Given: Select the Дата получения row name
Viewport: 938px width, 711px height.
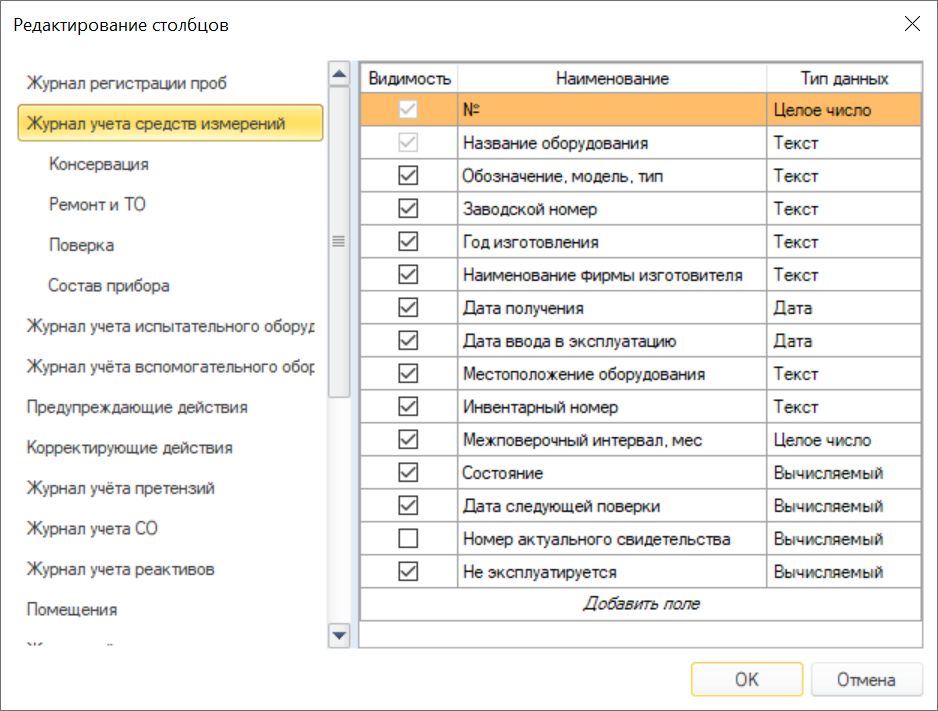Looking at the screenshot, I should click(x=523, y=308).
